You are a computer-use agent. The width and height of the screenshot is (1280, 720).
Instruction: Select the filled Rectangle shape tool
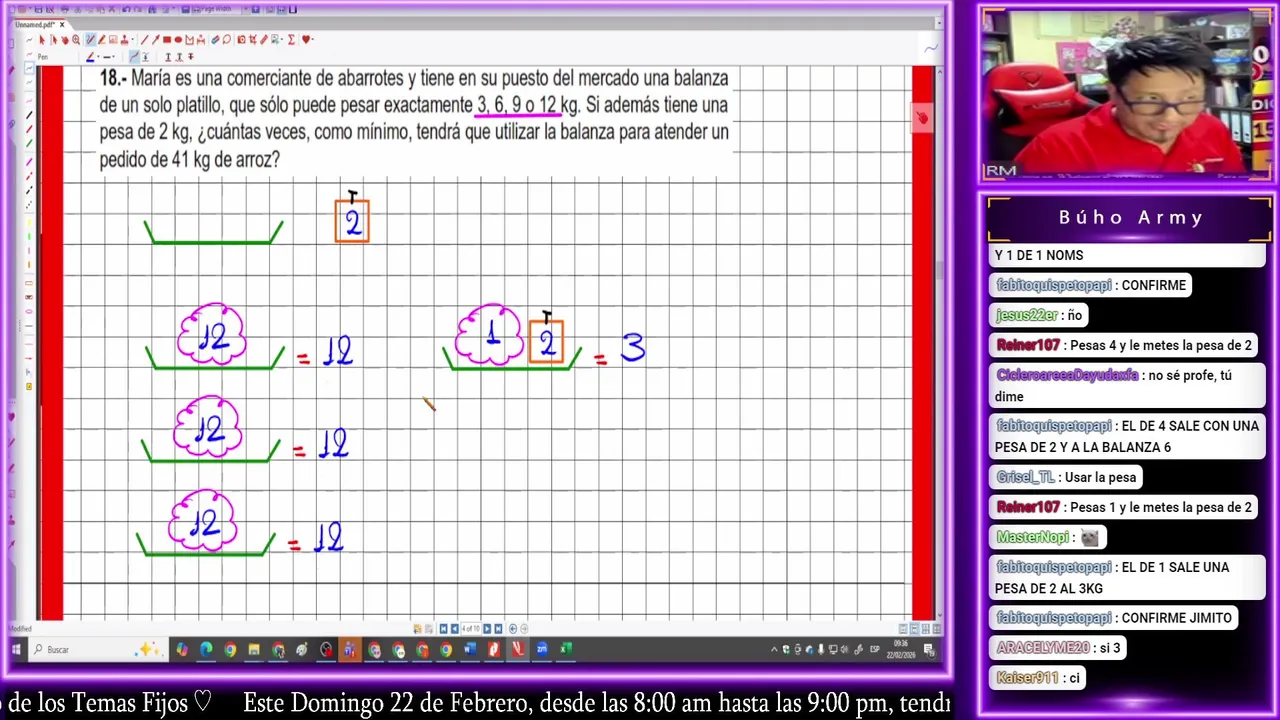click(x=167, y=39)
